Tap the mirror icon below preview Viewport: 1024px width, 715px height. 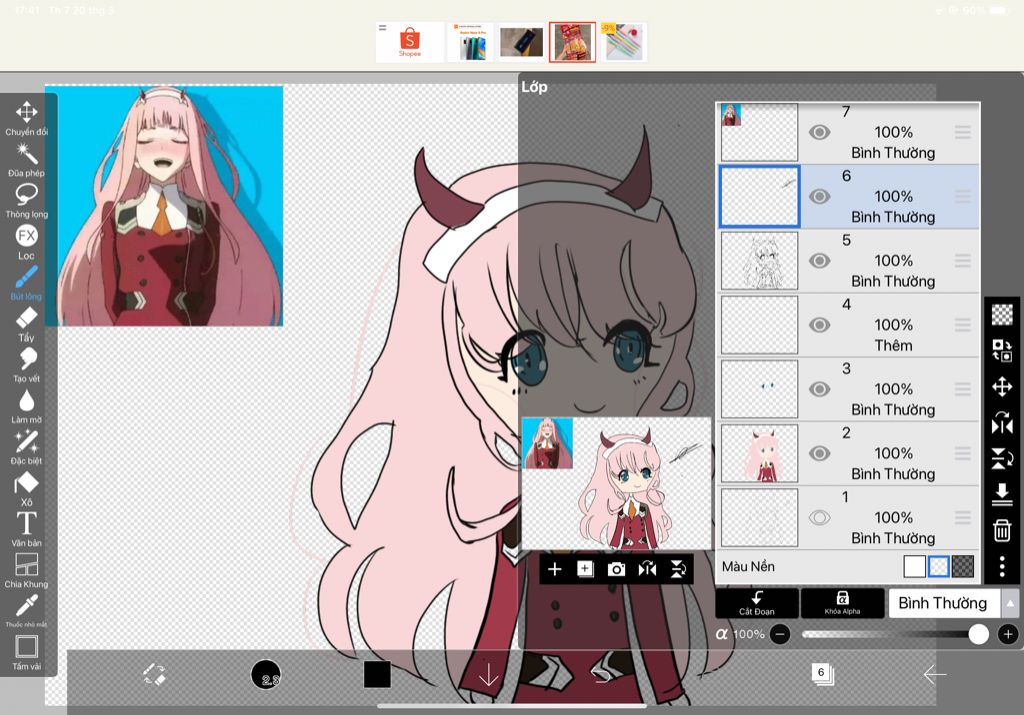[647, 569]
